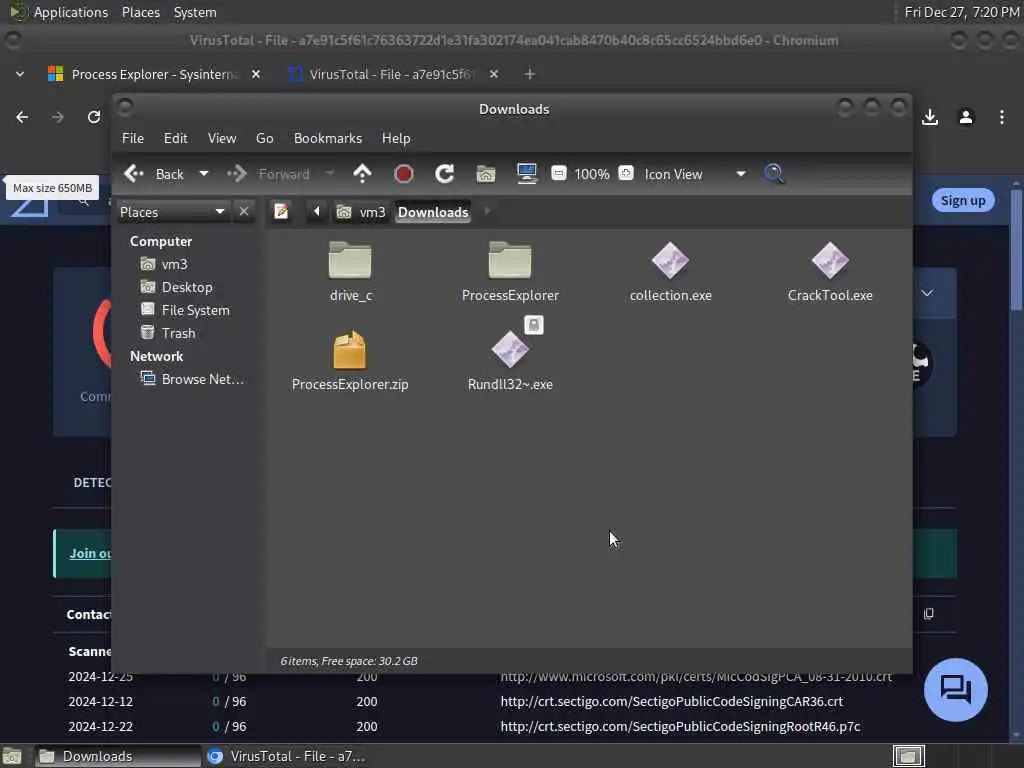Open the sectigo RootR46.p7c URL link
Image resolution: width=1024 pixels, height=768 pixels.
pyautogui.click(x=680, y=726)
